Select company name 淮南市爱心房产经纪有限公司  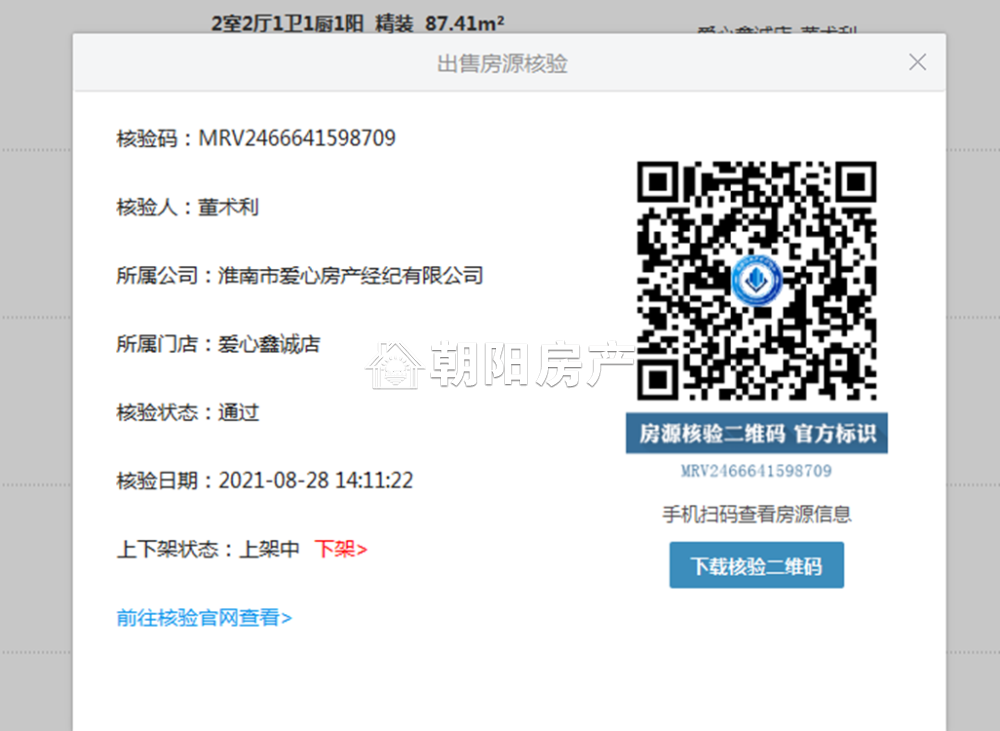351,276
